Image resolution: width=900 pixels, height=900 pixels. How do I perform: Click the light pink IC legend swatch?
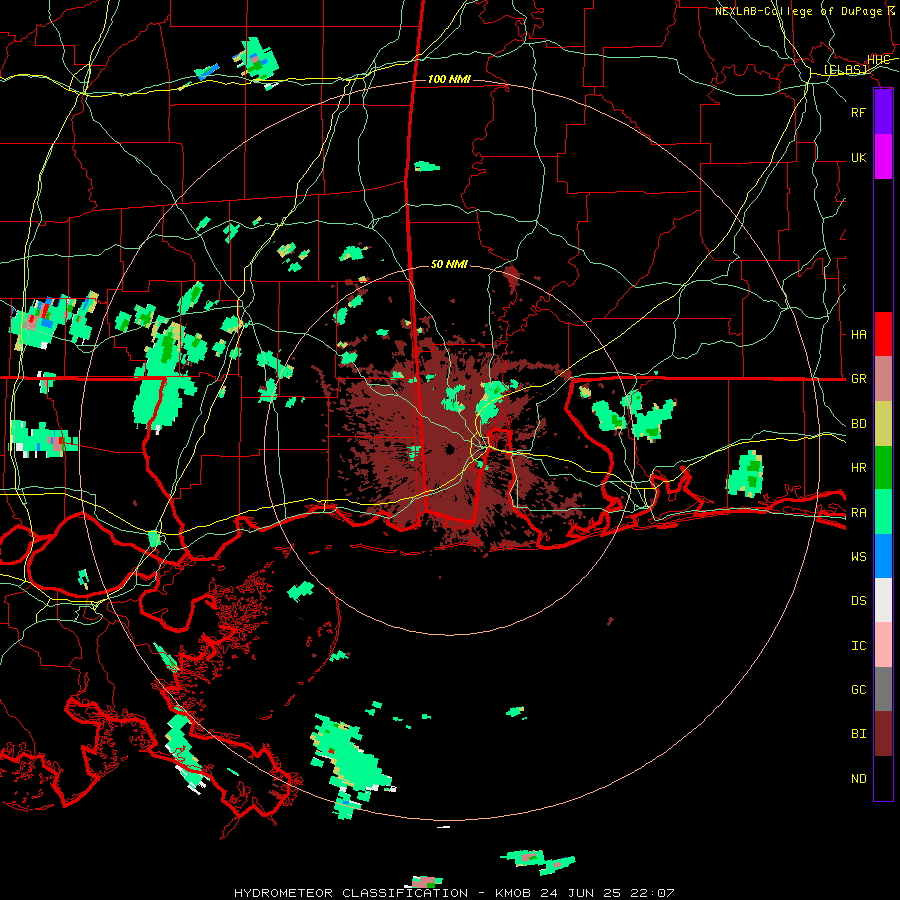883,645
